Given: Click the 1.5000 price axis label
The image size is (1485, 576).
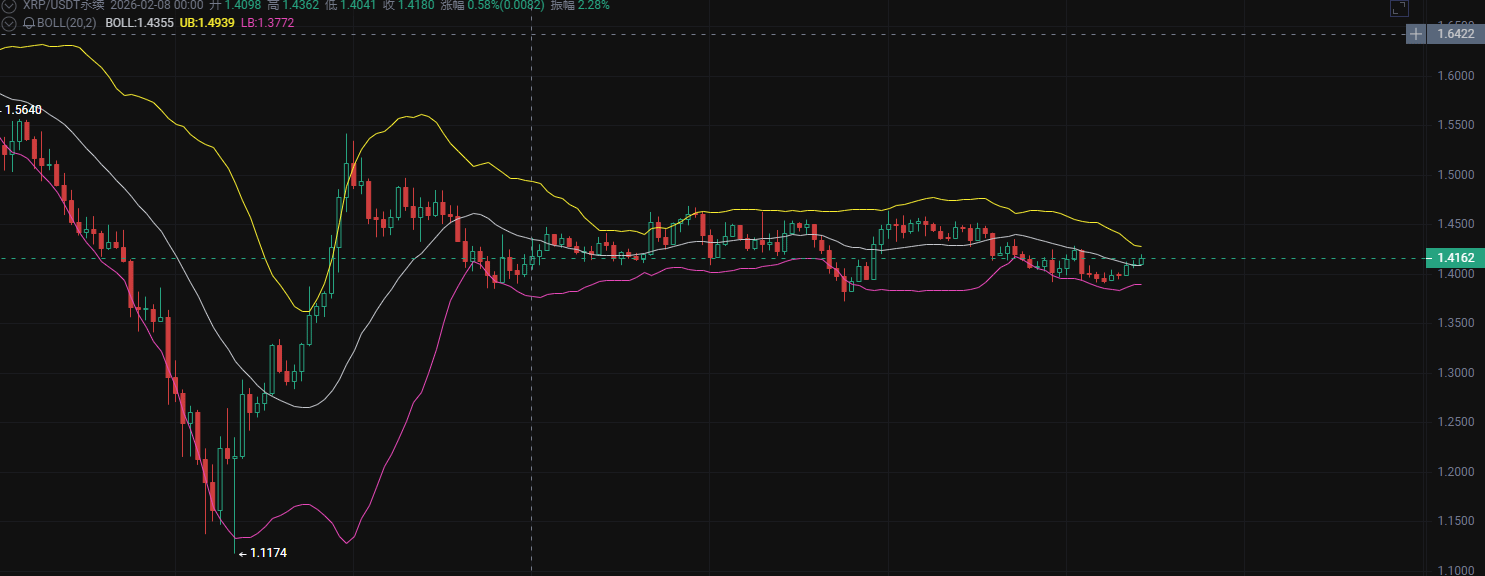Looking at the screenshot, I should 1456,175.
